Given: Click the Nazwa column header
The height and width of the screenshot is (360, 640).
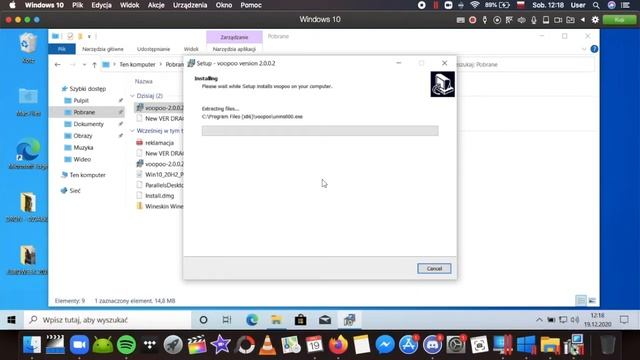Looking at the screenshot, I should [x=144, y=81].
